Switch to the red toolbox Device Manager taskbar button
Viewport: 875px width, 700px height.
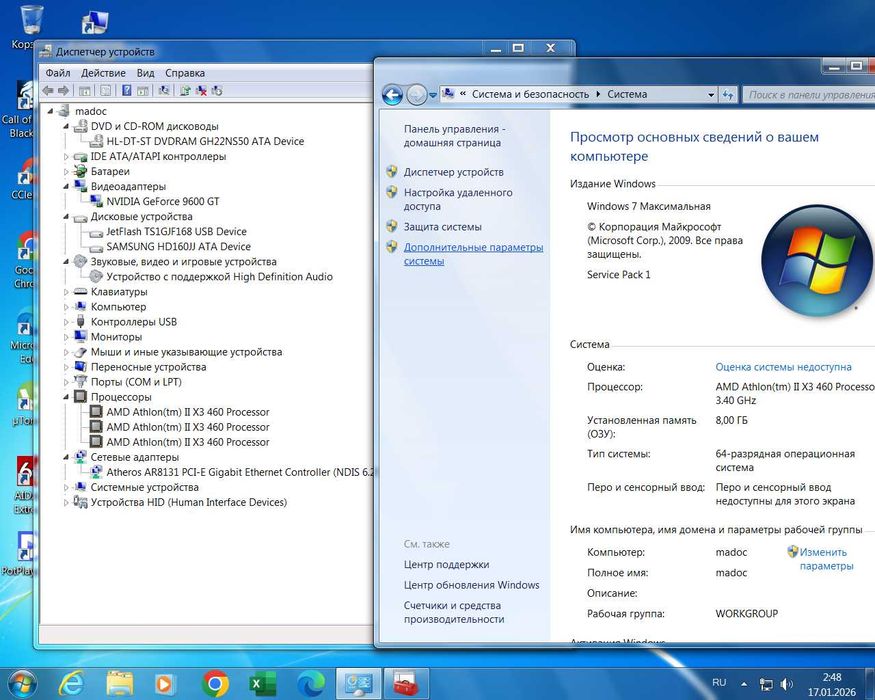click(406, 684)
